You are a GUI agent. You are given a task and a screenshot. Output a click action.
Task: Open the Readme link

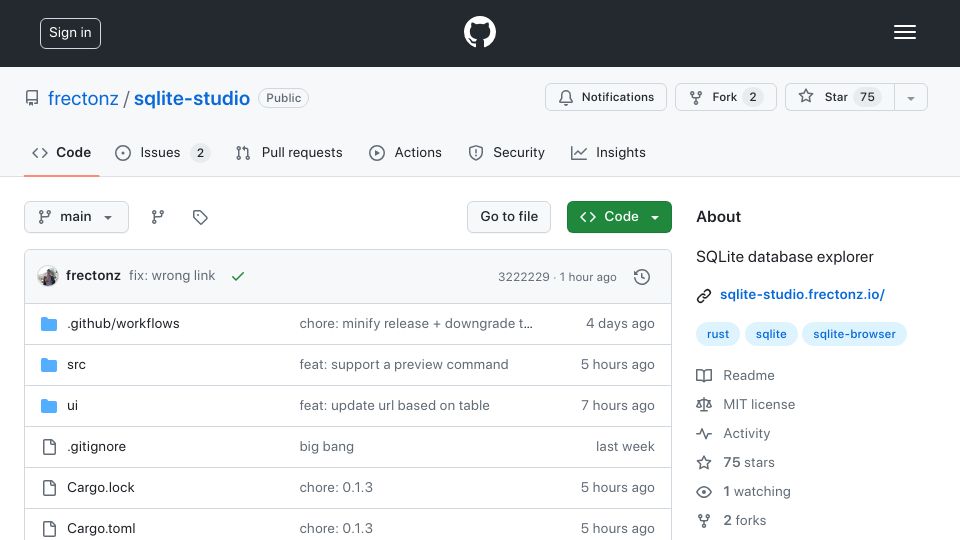click(735, 375)
